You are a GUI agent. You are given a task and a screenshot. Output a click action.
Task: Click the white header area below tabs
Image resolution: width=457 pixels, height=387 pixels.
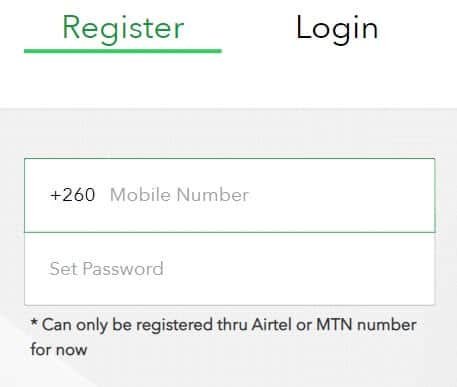(x=229, y=82)
